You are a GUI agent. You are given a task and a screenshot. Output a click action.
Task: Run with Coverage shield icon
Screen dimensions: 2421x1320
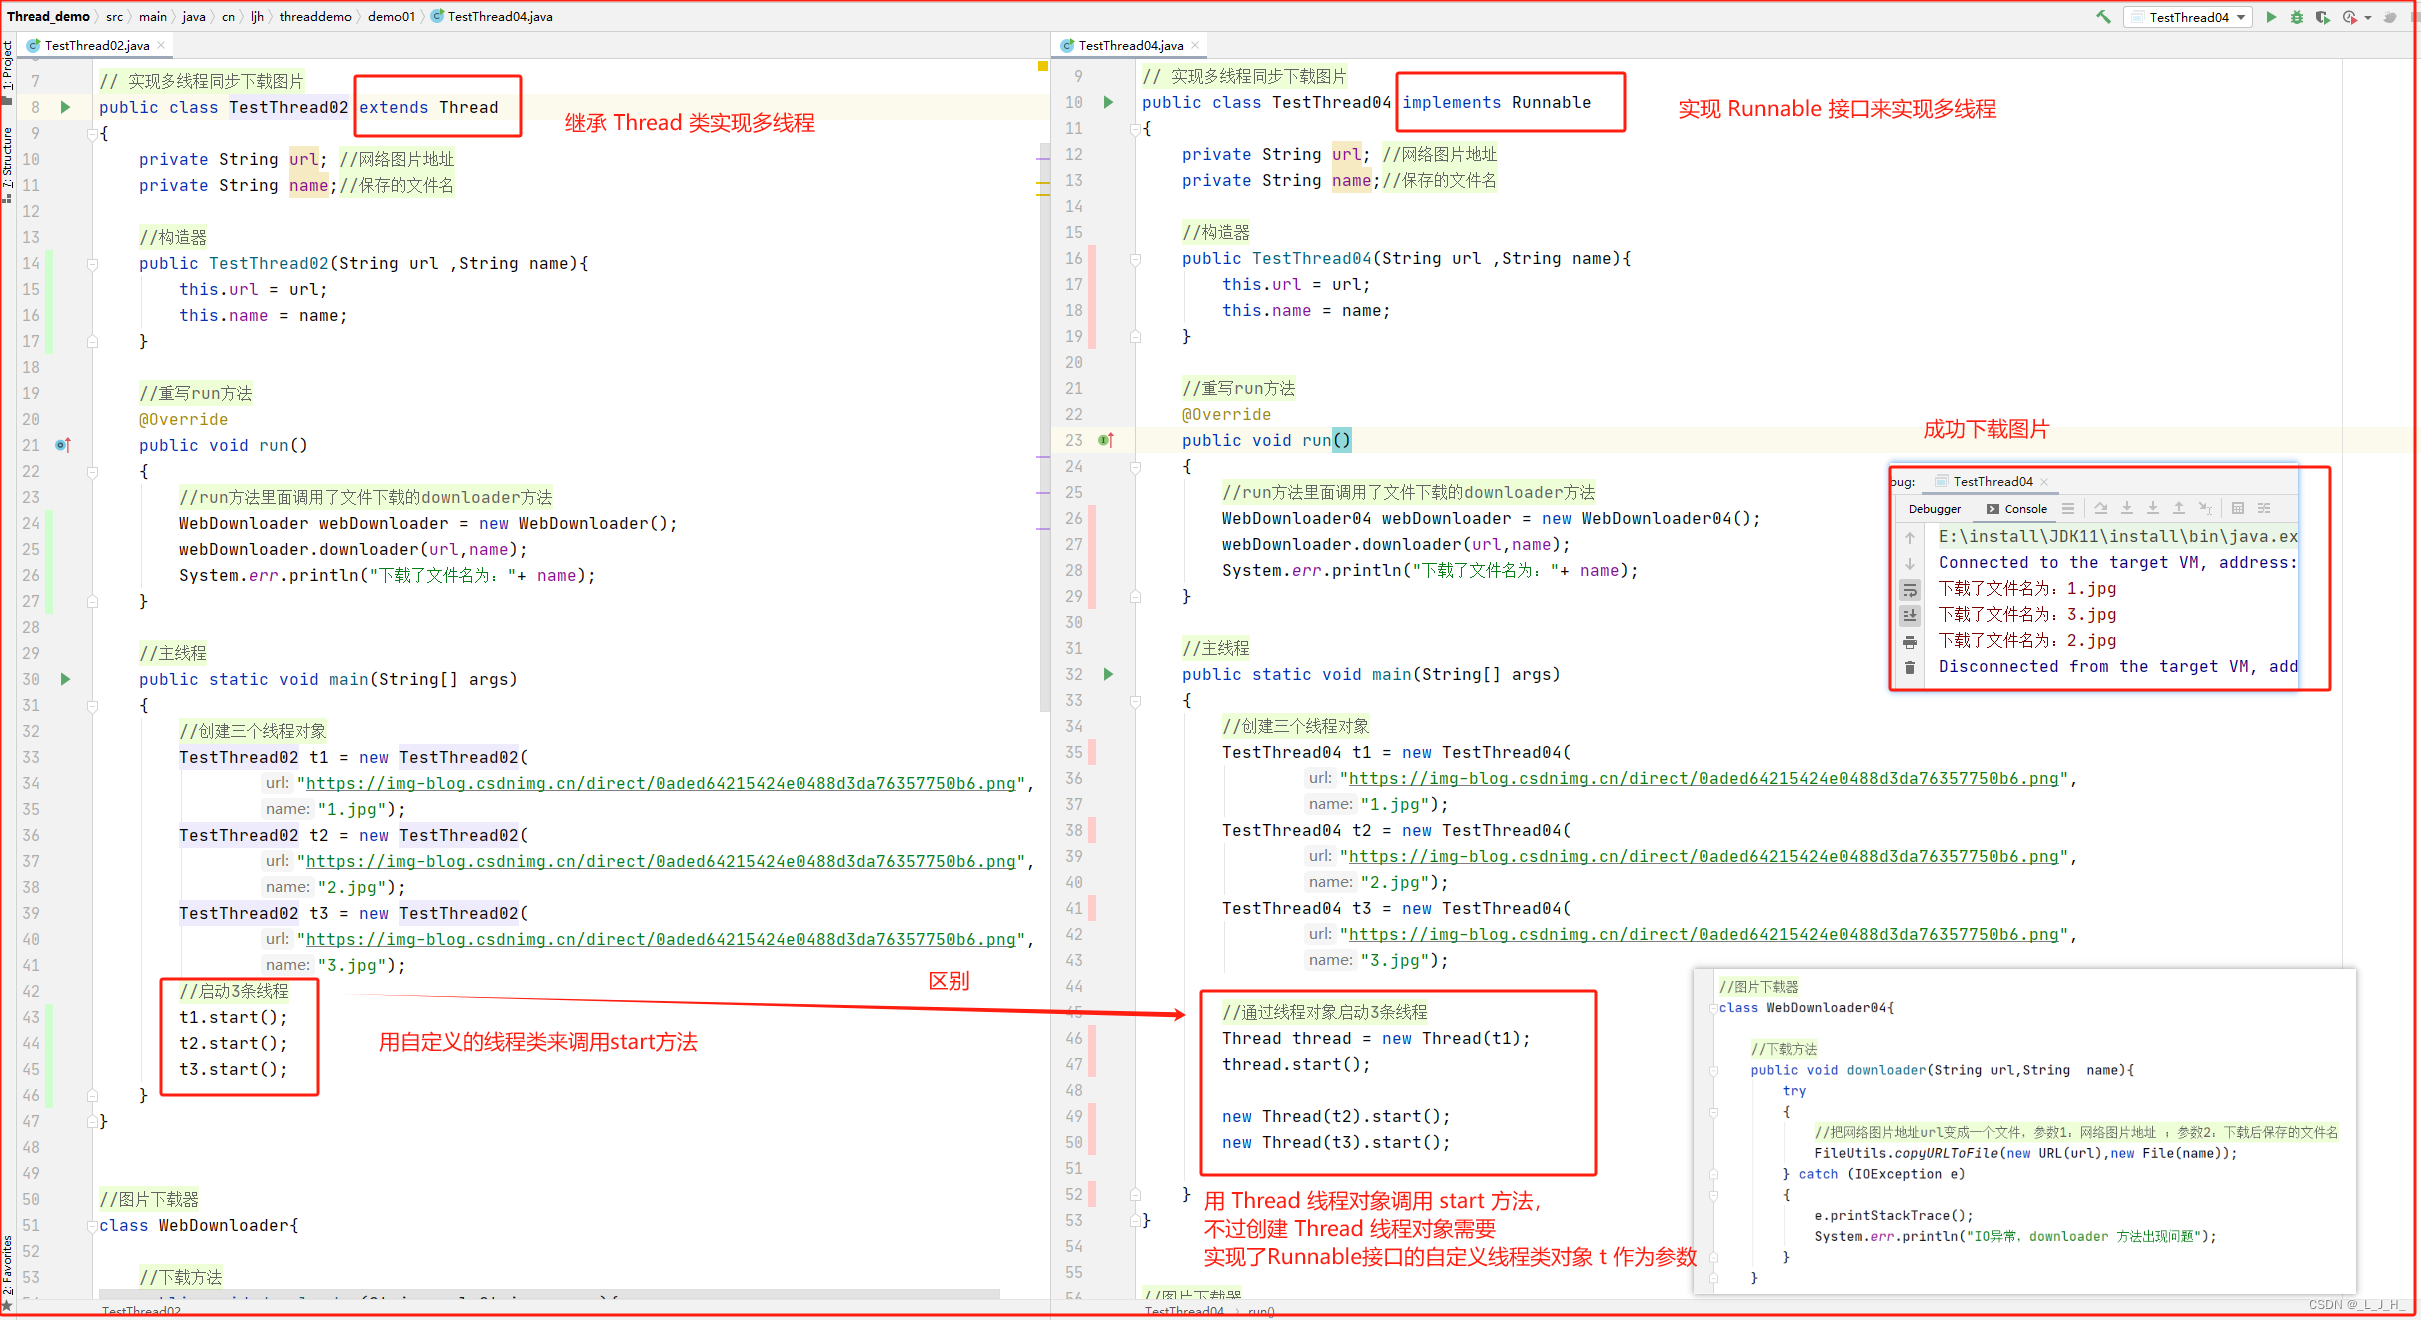(x=2322, y=17)
